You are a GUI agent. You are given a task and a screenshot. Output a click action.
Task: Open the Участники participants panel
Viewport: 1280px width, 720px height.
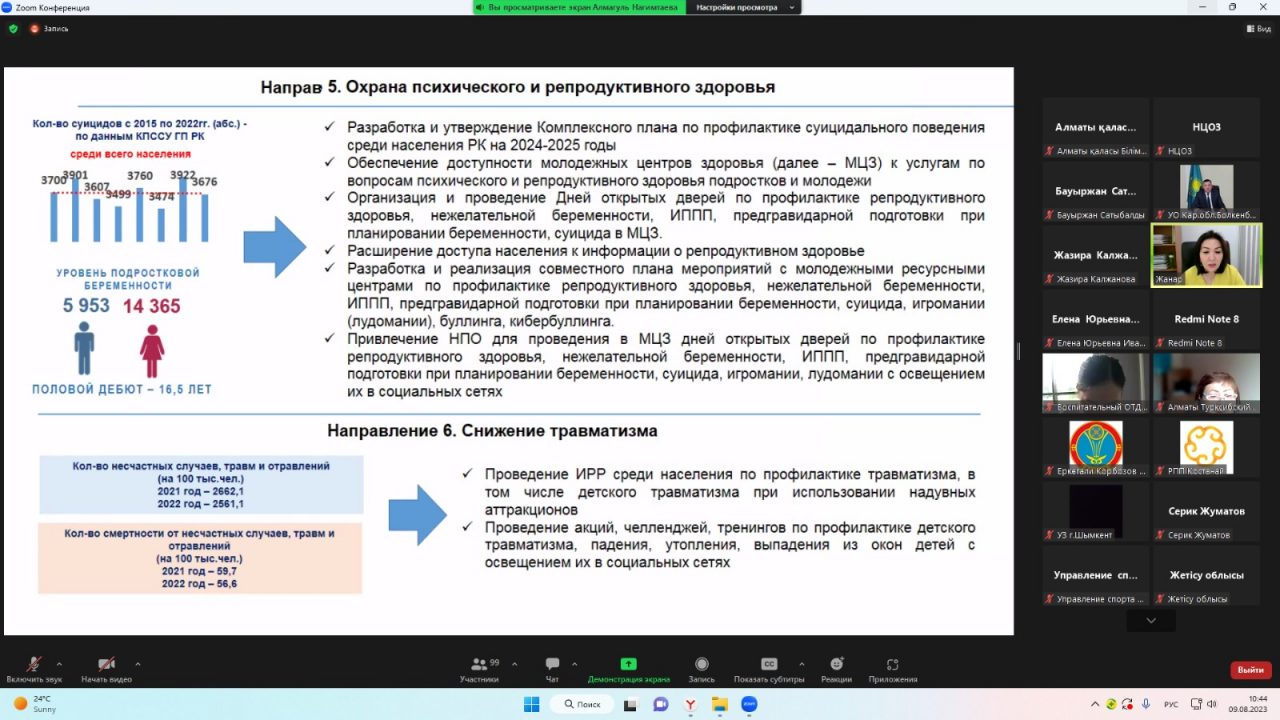pyautogui.click(x=479, y=665)
